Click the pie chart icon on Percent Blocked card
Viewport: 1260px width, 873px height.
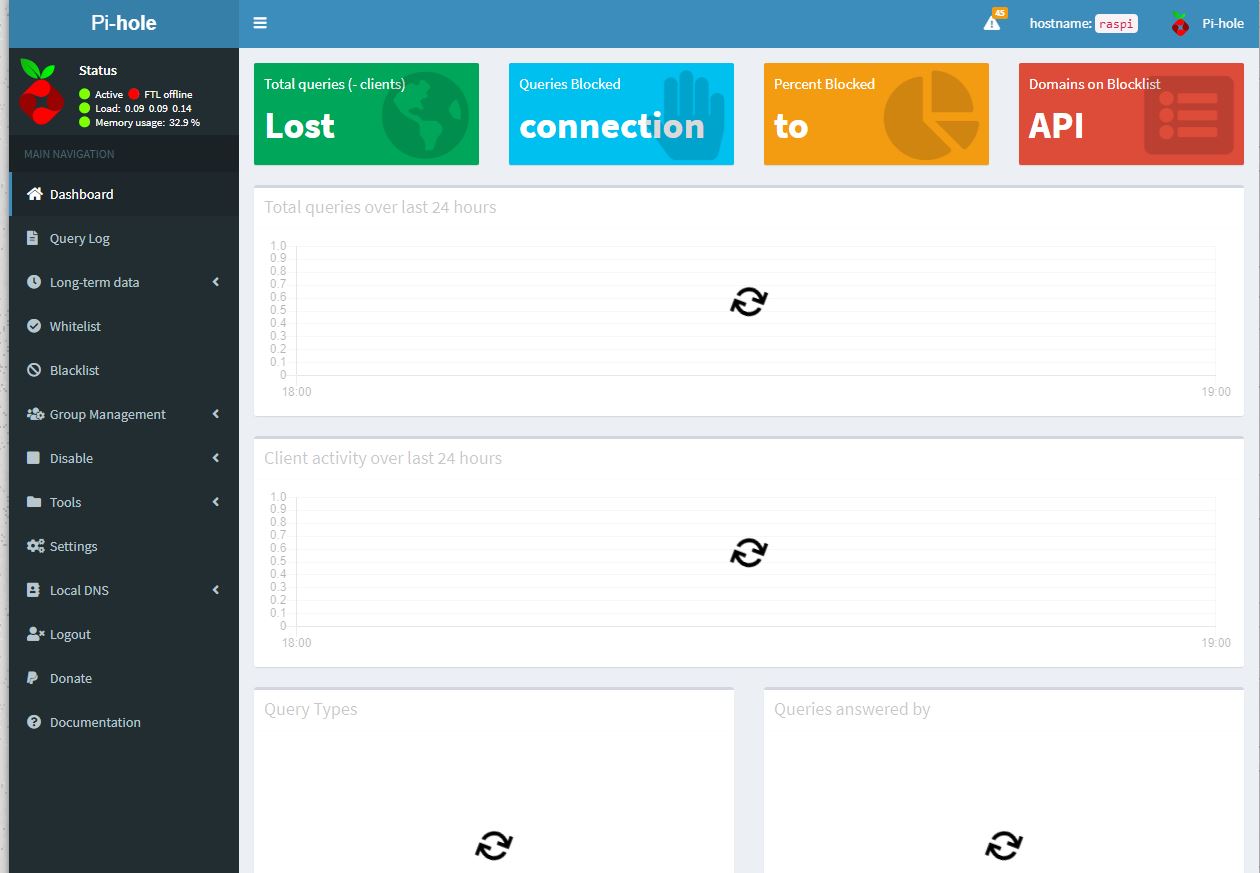pyautogui.click(x=931, y=115)
